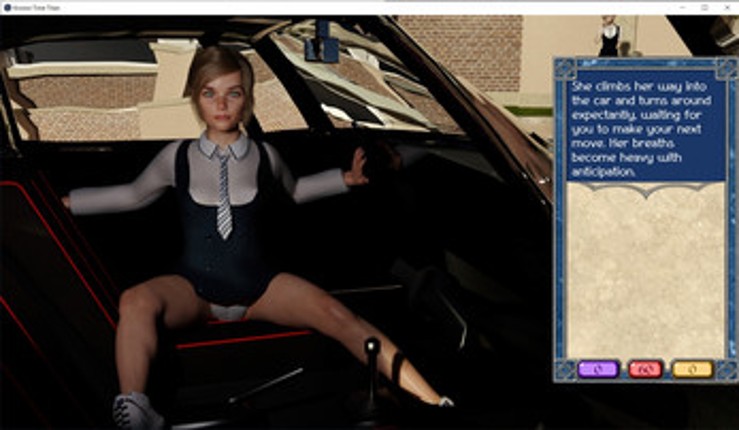The image size is (739, 430).
Task: Click the empty parchment area below narration
Action: (647, 270)
